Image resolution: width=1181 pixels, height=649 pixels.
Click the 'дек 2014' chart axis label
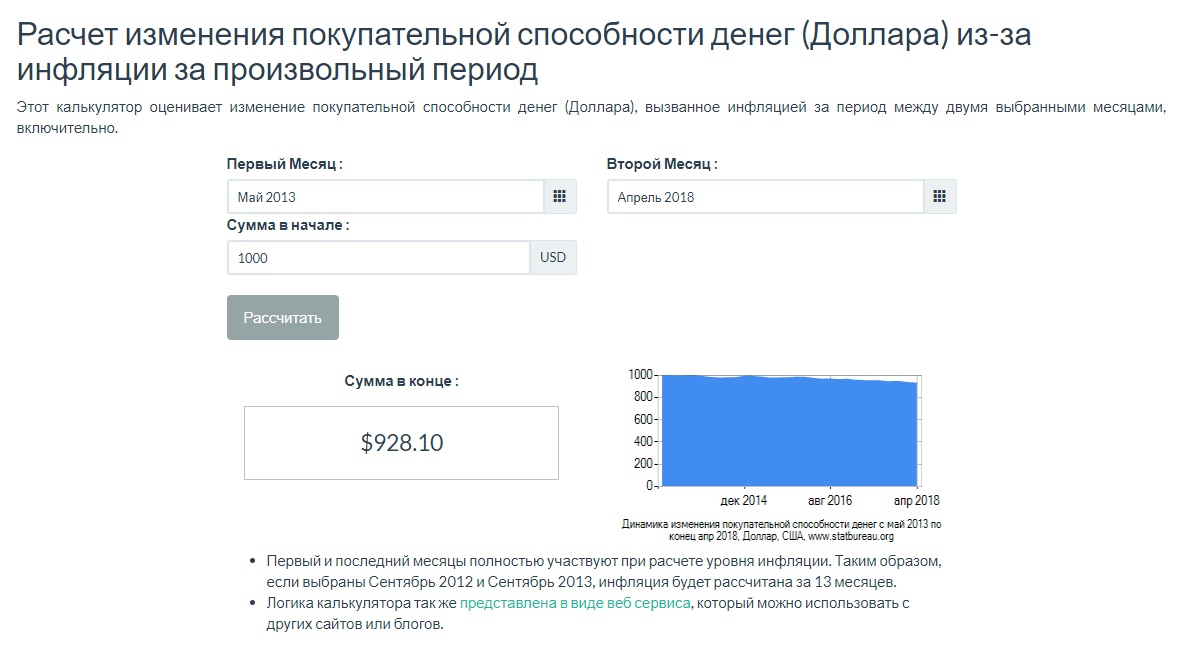click(x=743, y=500)
